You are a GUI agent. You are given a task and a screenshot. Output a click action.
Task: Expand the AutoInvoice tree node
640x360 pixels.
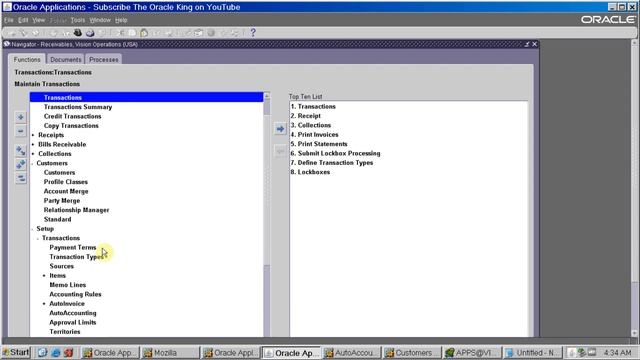[44, 304]
